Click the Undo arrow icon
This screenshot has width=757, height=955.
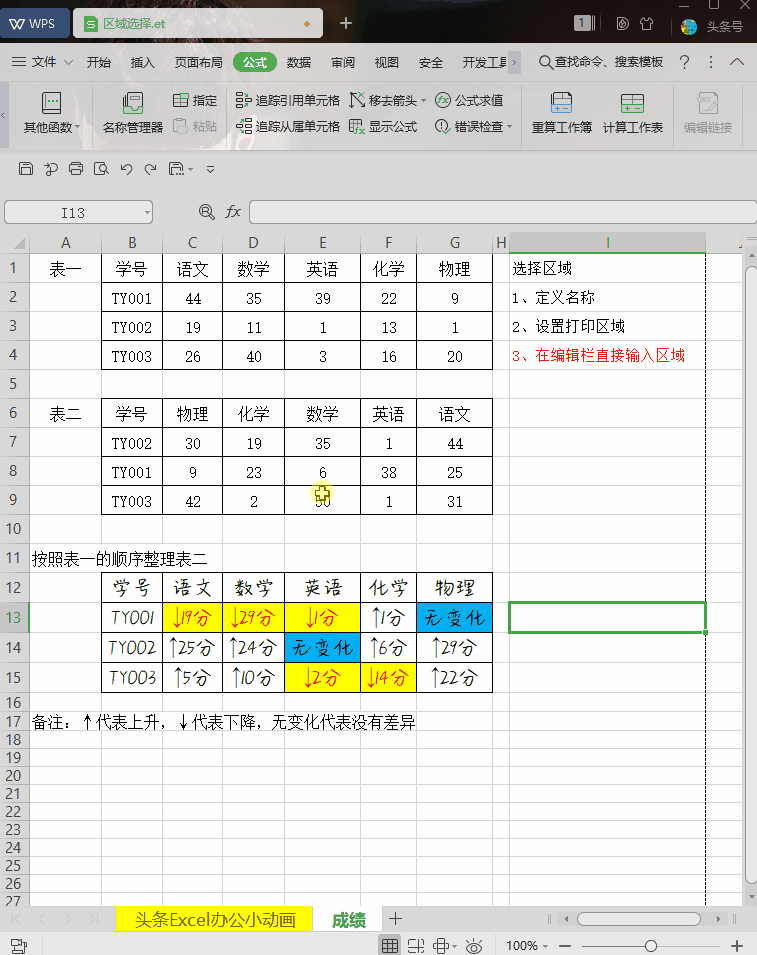click(x=126, y=169)
